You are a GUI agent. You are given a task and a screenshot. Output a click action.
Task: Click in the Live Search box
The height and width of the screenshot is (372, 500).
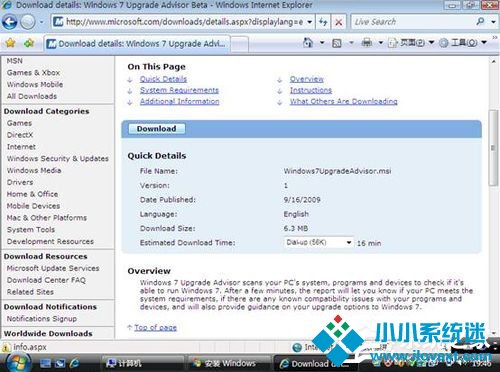click(413, 22)
